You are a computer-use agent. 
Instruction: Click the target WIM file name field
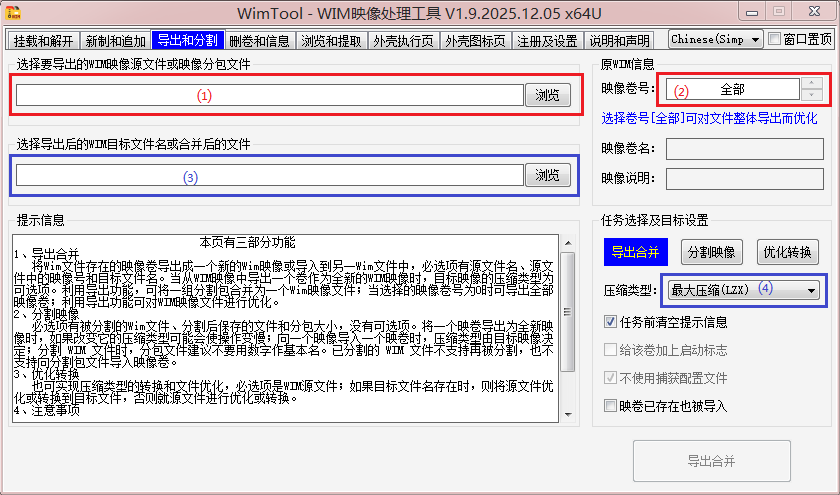click(270, 175)
